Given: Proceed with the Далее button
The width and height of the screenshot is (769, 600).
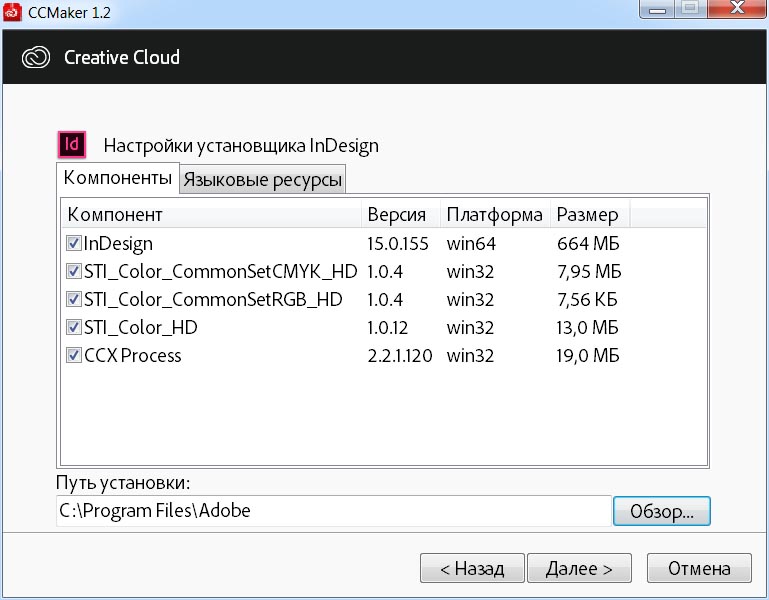Looking at the screenshot, I should point(579,568).
